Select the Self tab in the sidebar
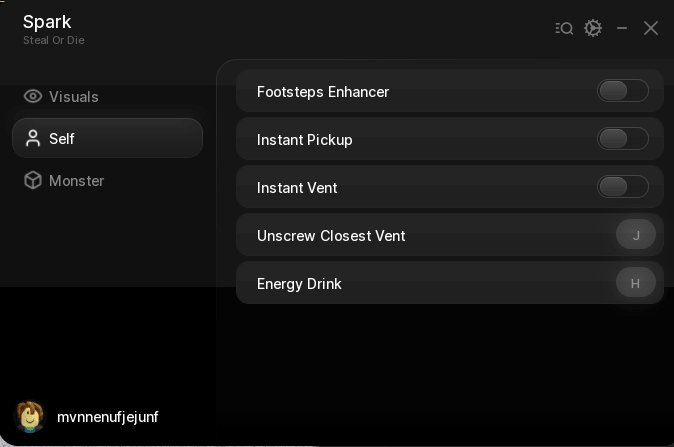This screenshot has height=447, width=674. [107, 138]
